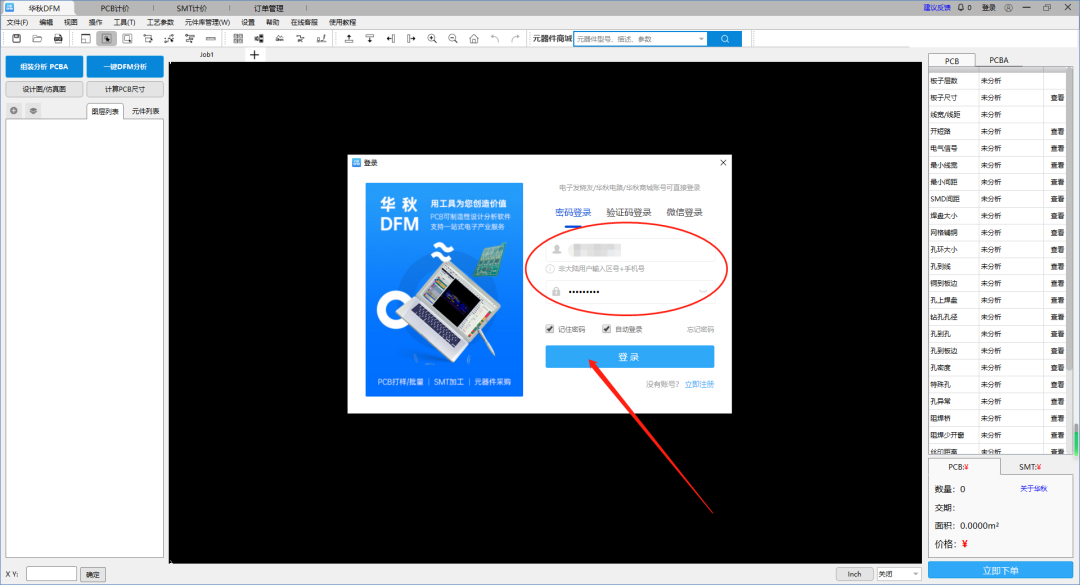Select the SMT price tab
This screenshot has height=585, width=1080.
point(1030,466)
